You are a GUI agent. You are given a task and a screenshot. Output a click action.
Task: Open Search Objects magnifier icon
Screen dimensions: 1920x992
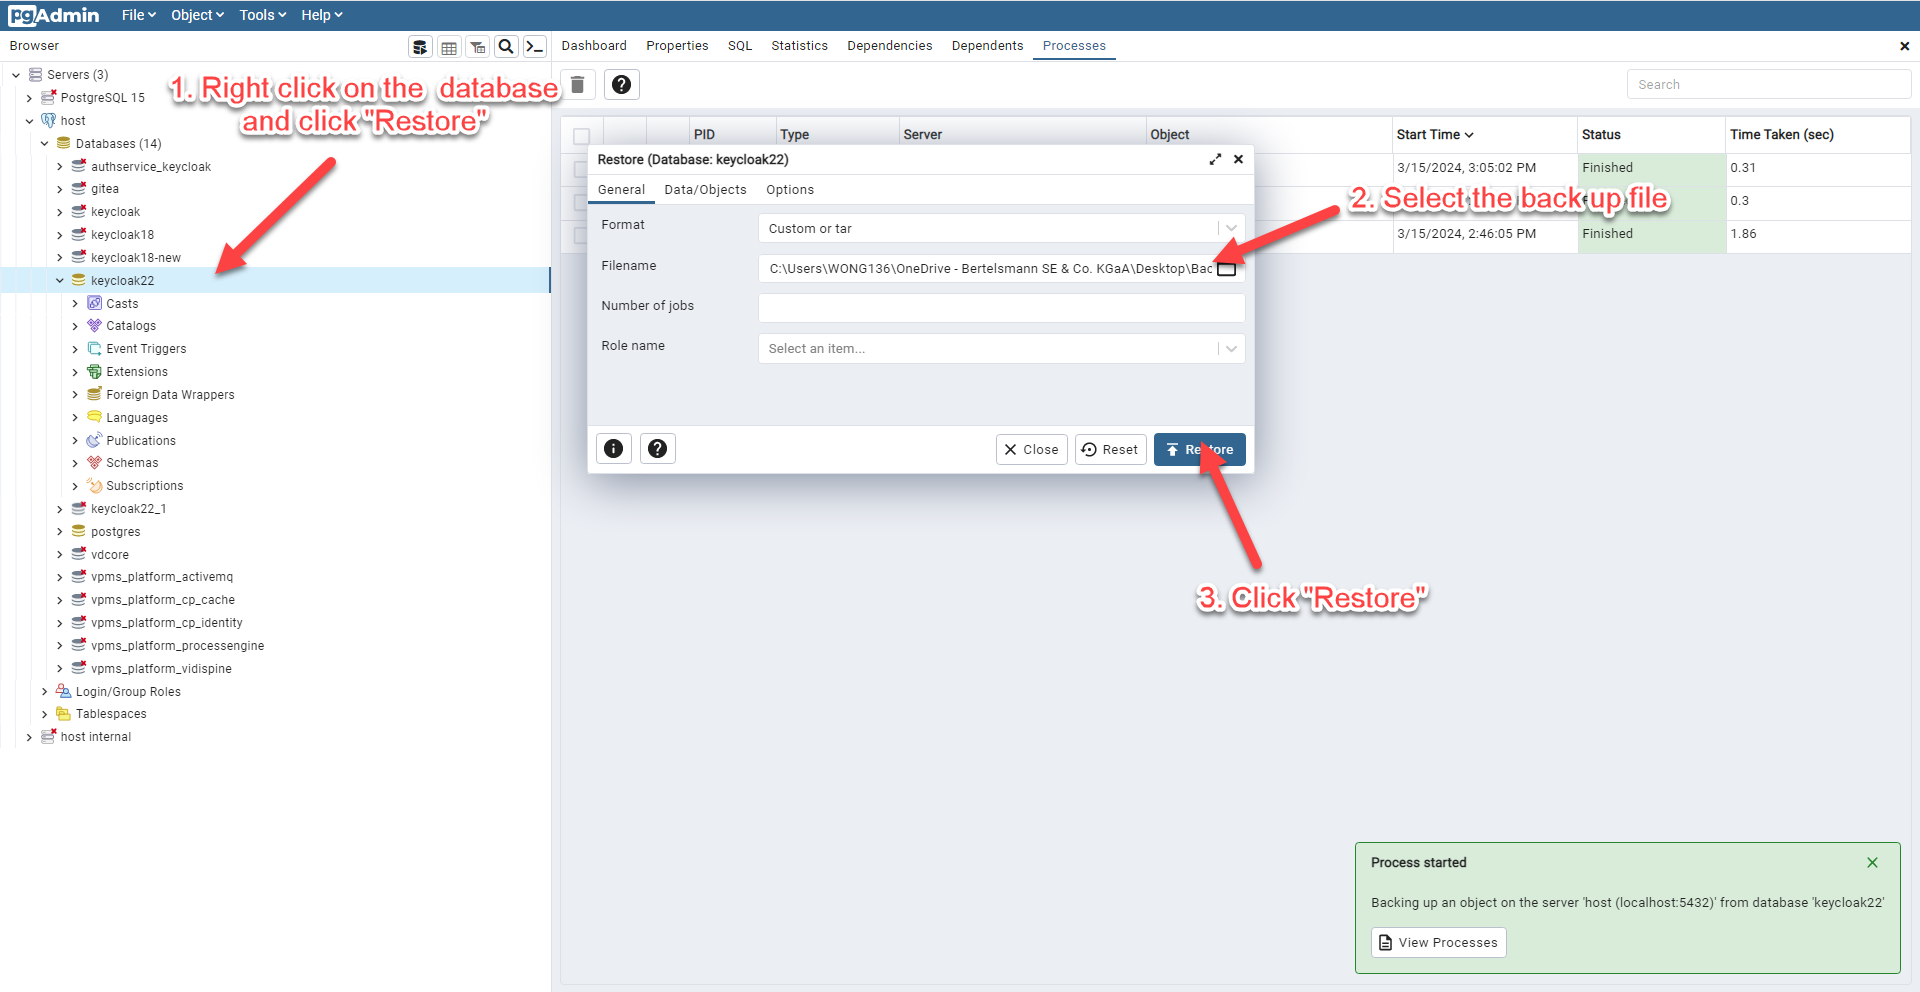[506, 47]
